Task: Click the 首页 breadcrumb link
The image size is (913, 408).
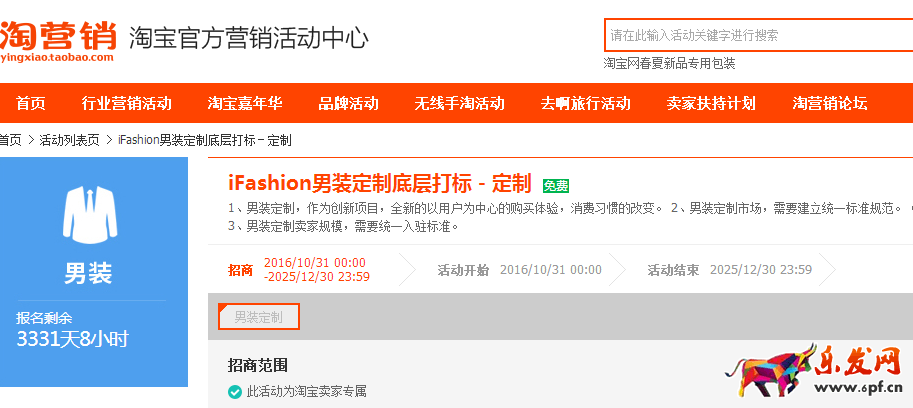Action: point(10,140)
